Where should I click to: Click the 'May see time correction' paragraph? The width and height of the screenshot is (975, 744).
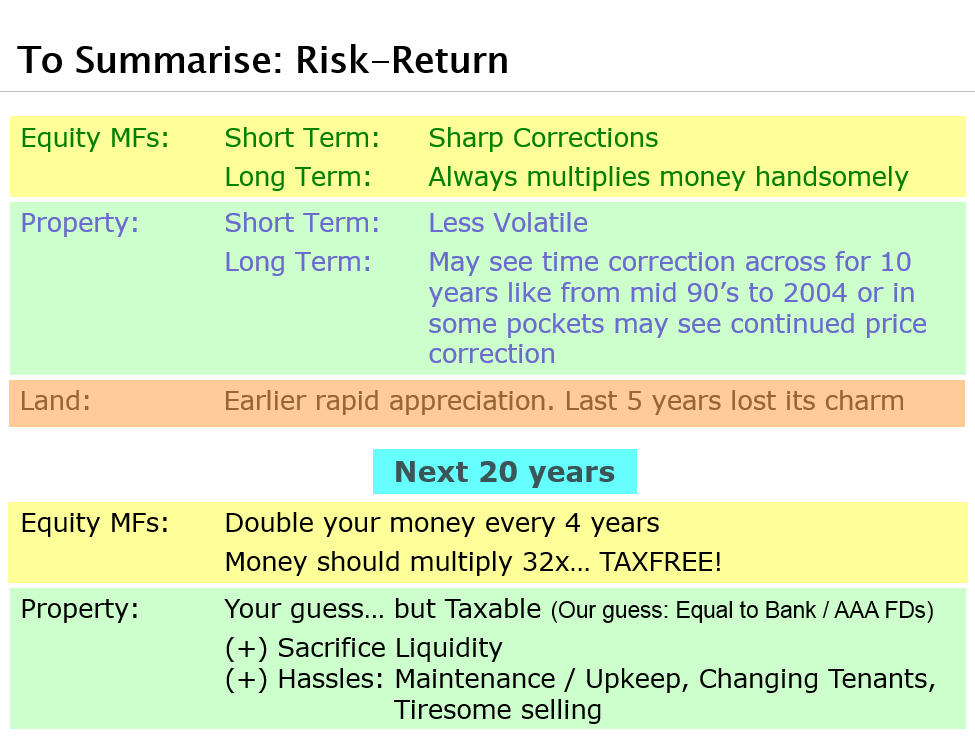[x=678, y=308]
